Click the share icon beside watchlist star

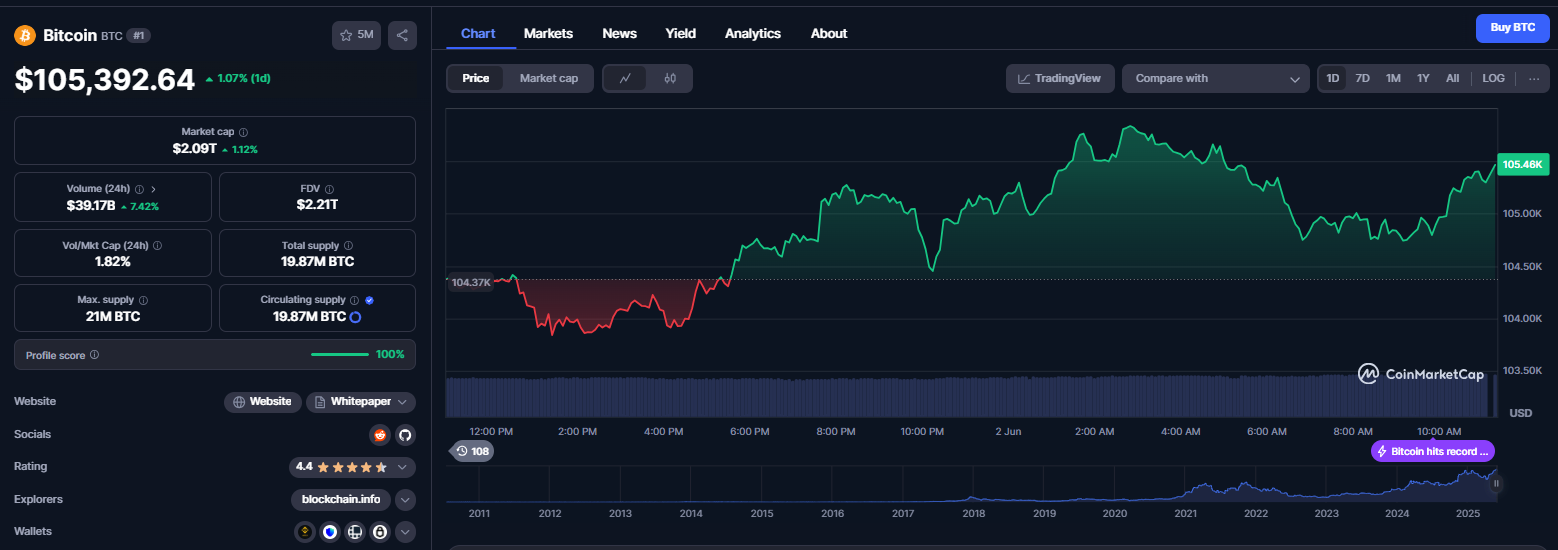pos(402,35)
